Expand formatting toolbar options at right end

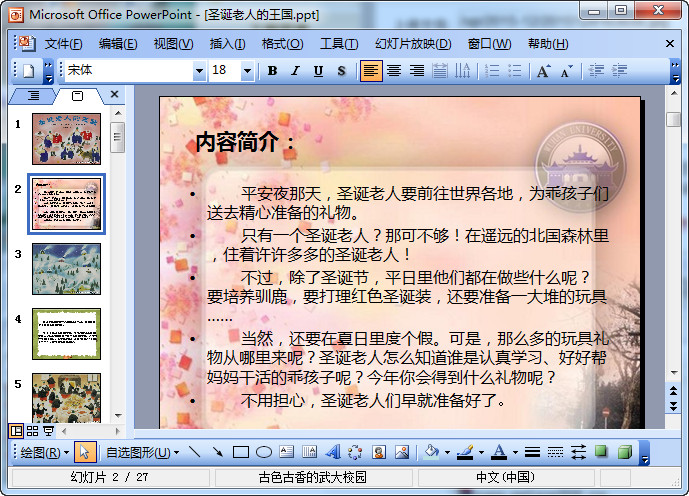point(675,72)
